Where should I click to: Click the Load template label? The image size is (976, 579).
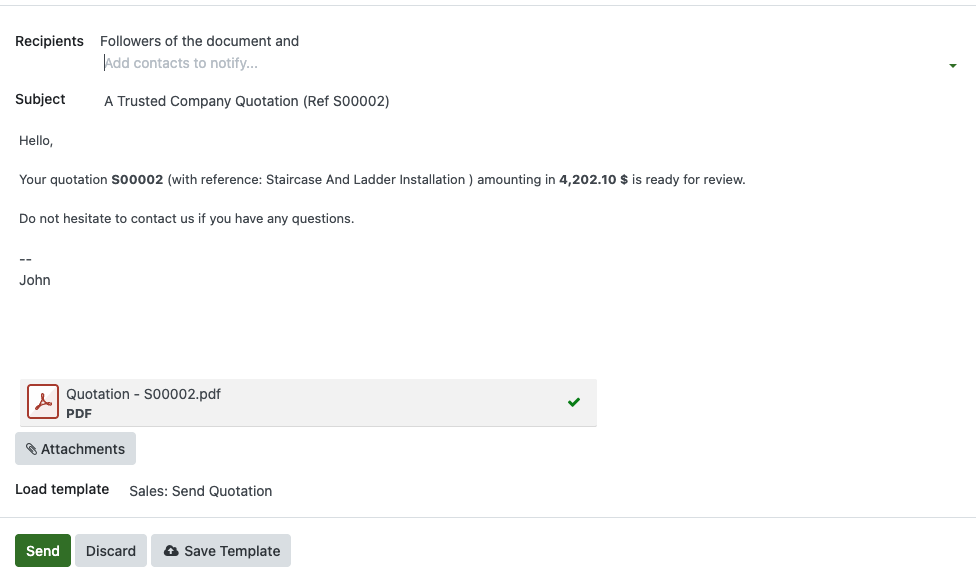[62, 489]
